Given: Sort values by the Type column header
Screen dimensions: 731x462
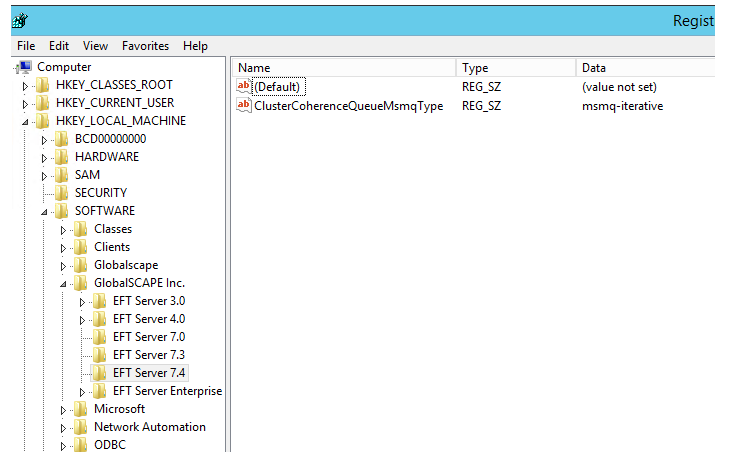Looking at the screenshot, I should click(516, 68).
